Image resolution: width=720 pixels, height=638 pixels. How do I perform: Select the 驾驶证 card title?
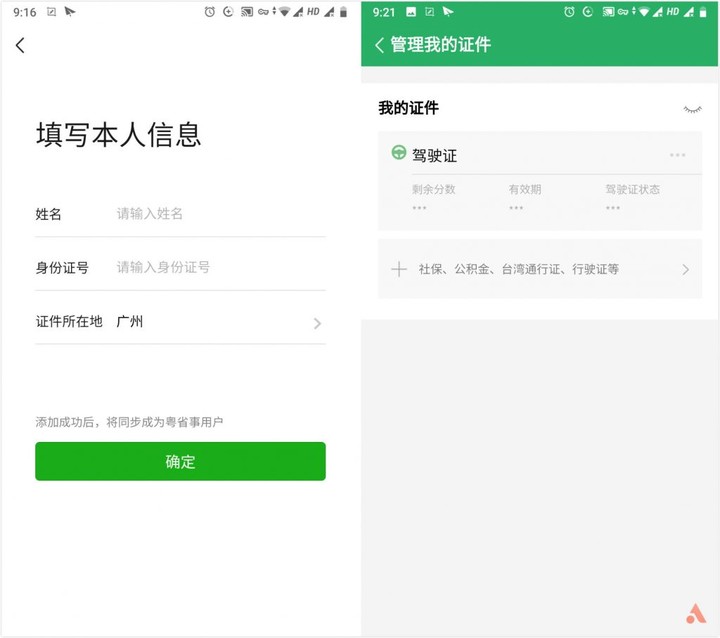434,156
